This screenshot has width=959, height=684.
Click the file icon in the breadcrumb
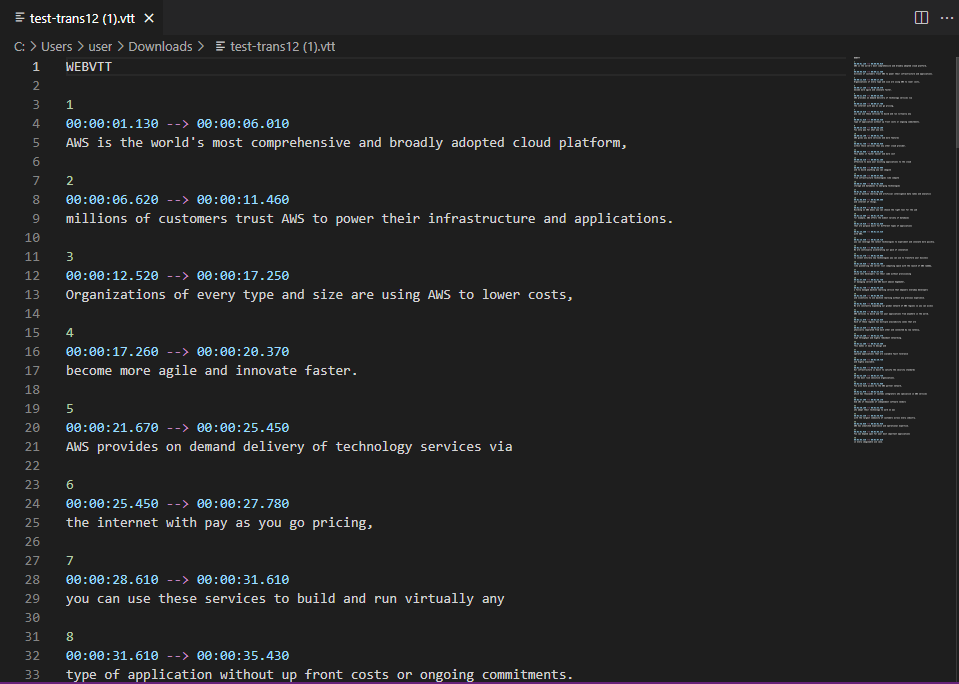click(221, 46)
